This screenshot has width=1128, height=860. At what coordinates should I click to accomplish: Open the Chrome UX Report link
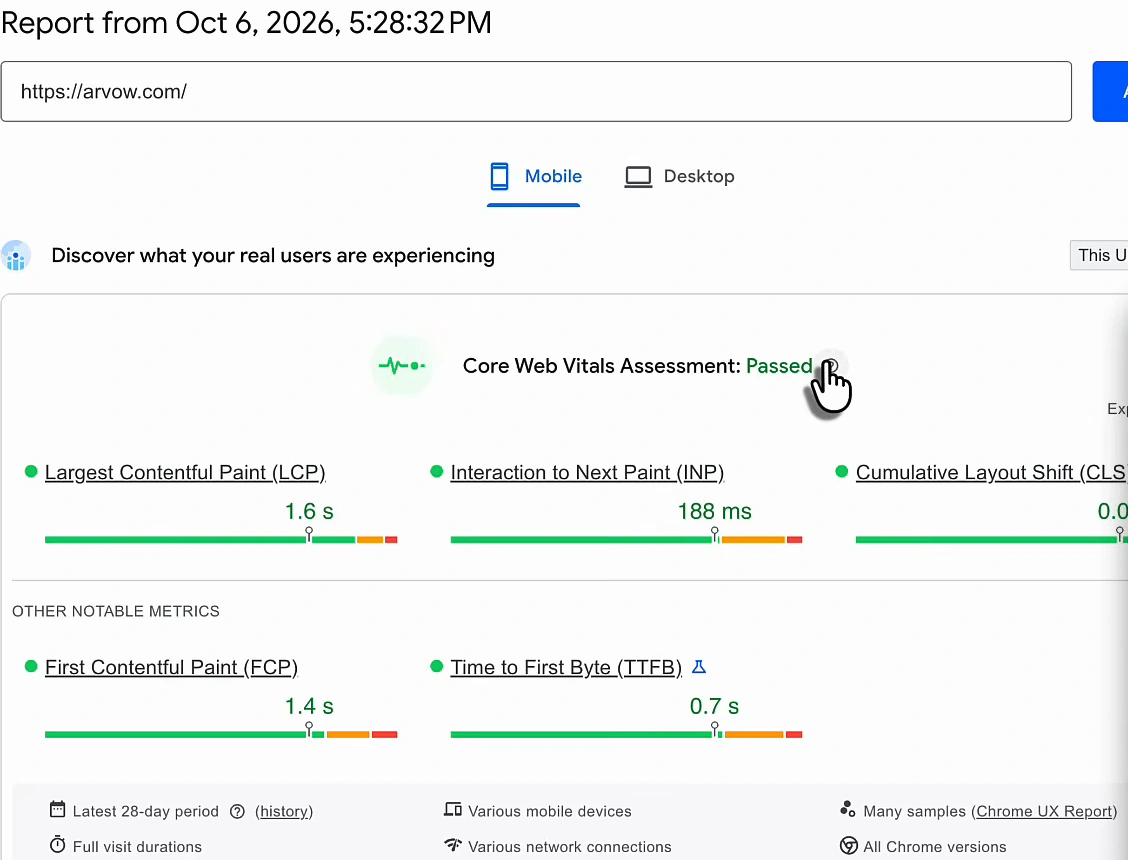(1045, 812)
